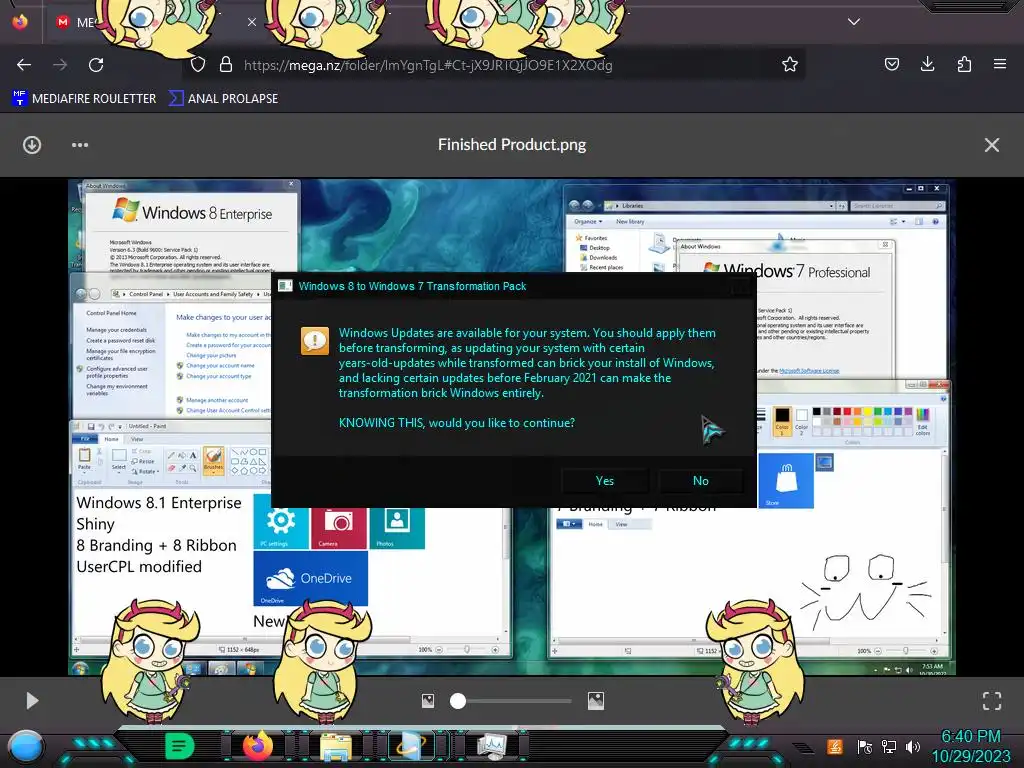Image resolution: width=1024 pixels, height=768 pixels.
Task: Click the zoom slider handle
Action: [458, 701]
